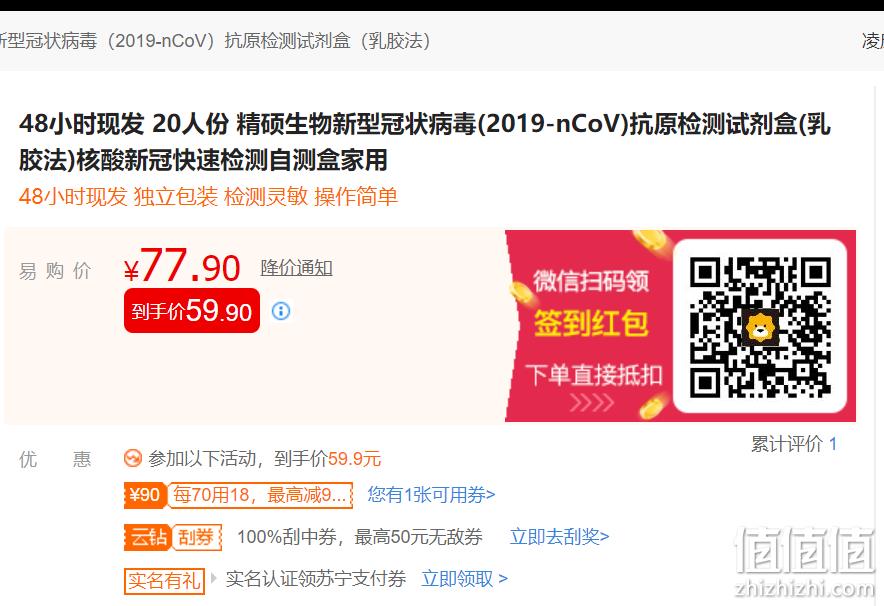Click the 实名有礼 outlined tag

click(164, 580)
